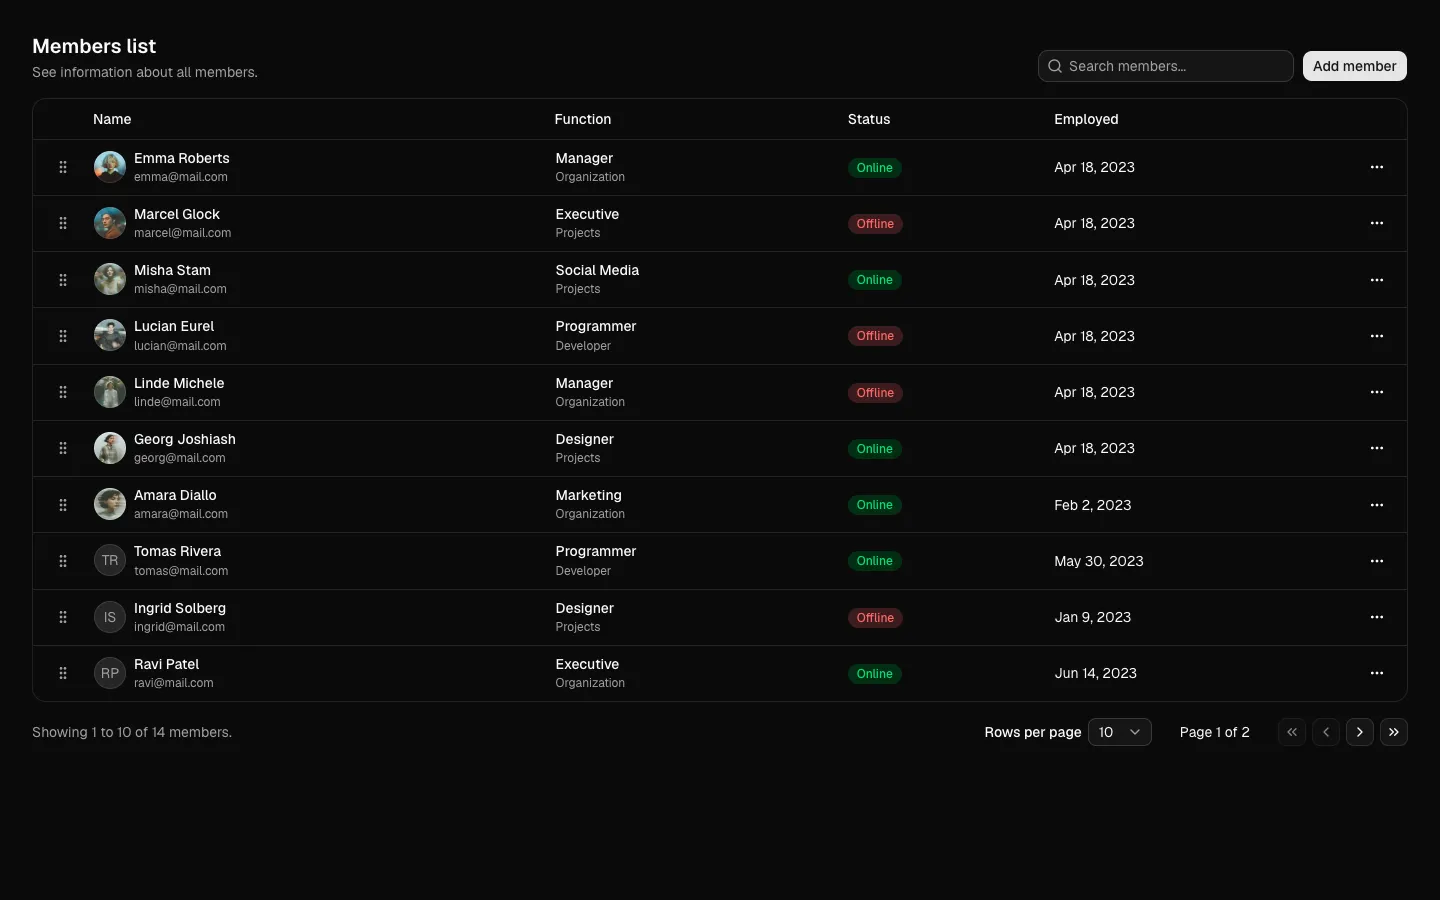This screenshot has height=900, width=1440.
Task: Open actions menu for Emma Roberts
Action: (1377, 167)
